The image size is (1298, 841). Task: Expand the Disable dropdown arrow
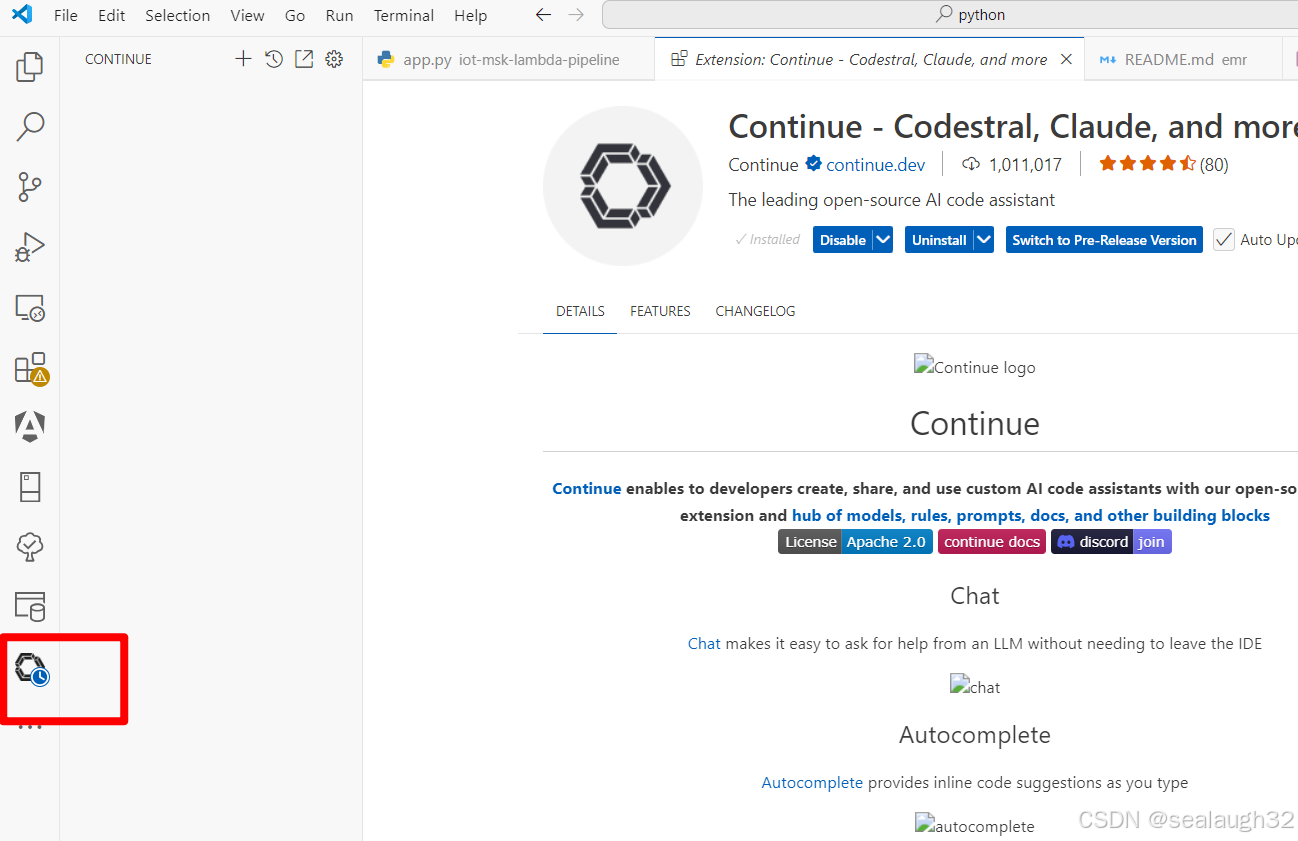pyautogui.click(x=882, y=240)
